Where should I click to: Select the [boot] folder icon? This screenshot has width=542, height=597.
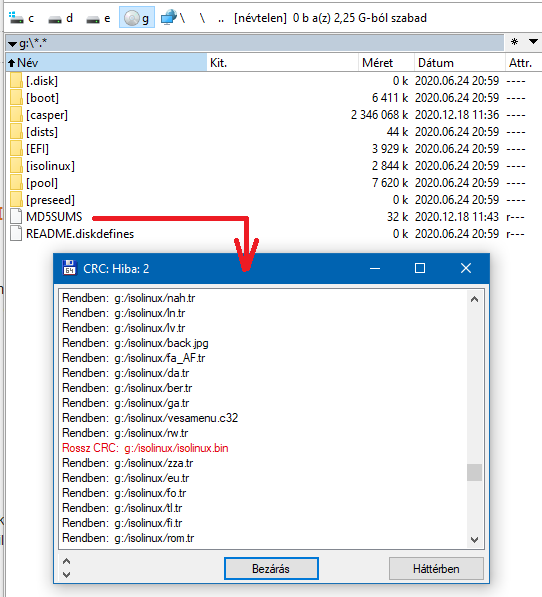[x=16, y=98]
